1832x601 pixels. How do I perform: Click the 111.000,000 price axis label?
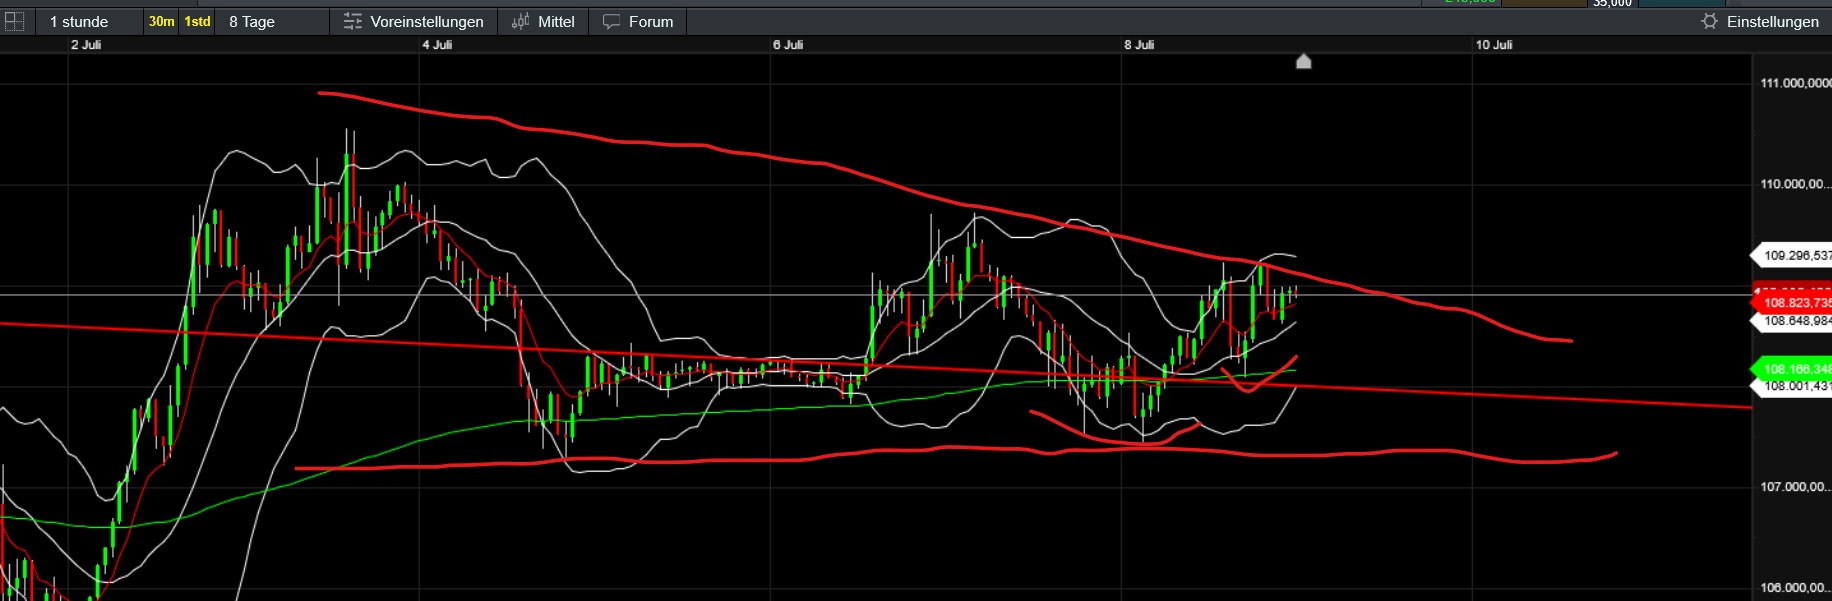click(x=1795, y=83)
